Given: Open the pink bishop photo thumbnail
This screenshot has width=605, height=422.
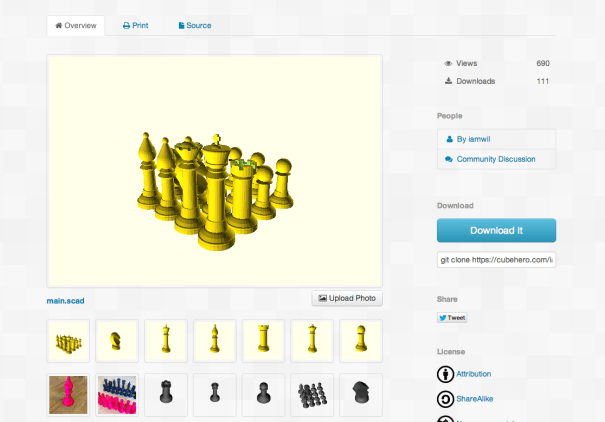Looking at the screenshot, I should click(x=68, y=395).
